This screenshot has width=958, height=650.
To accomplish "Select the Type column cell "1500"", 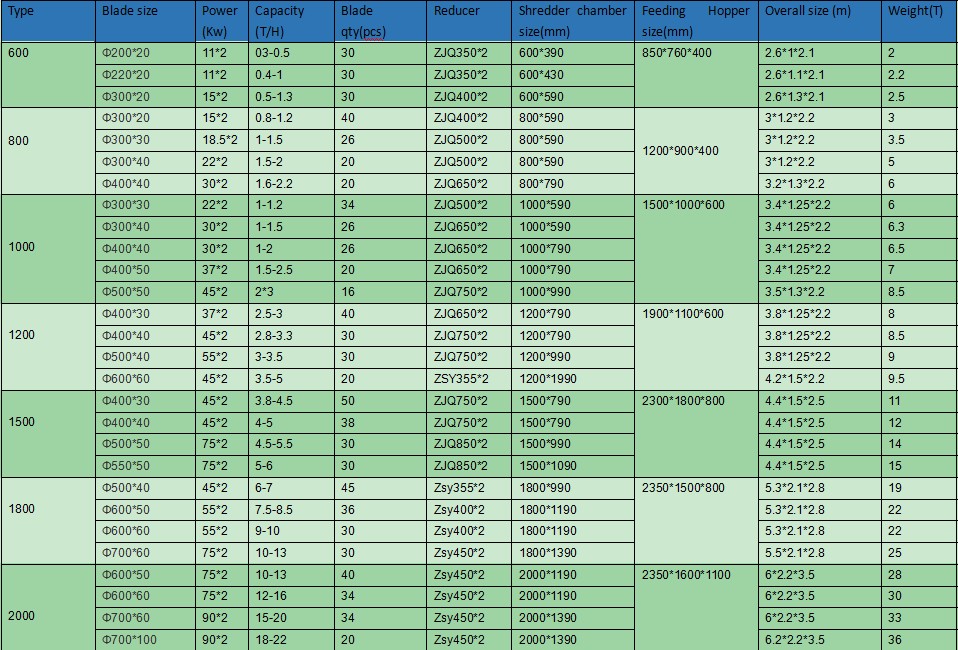I will [48, 434].
